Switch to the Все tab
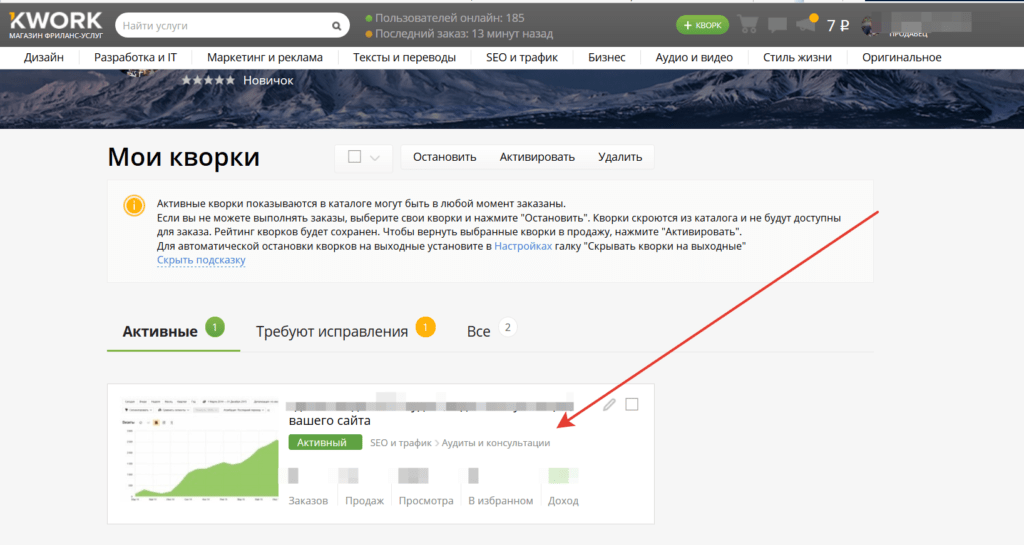The image size is (1024, 545). [x=478, y=331]
